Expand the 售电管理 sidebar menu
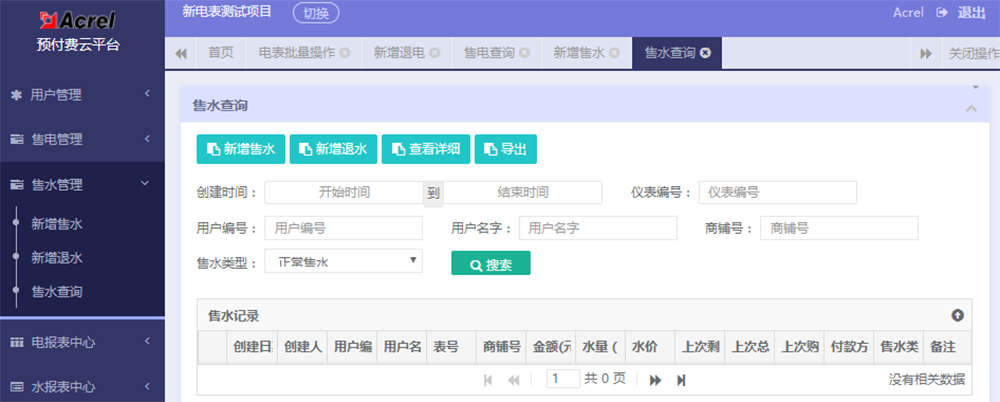 82,139
